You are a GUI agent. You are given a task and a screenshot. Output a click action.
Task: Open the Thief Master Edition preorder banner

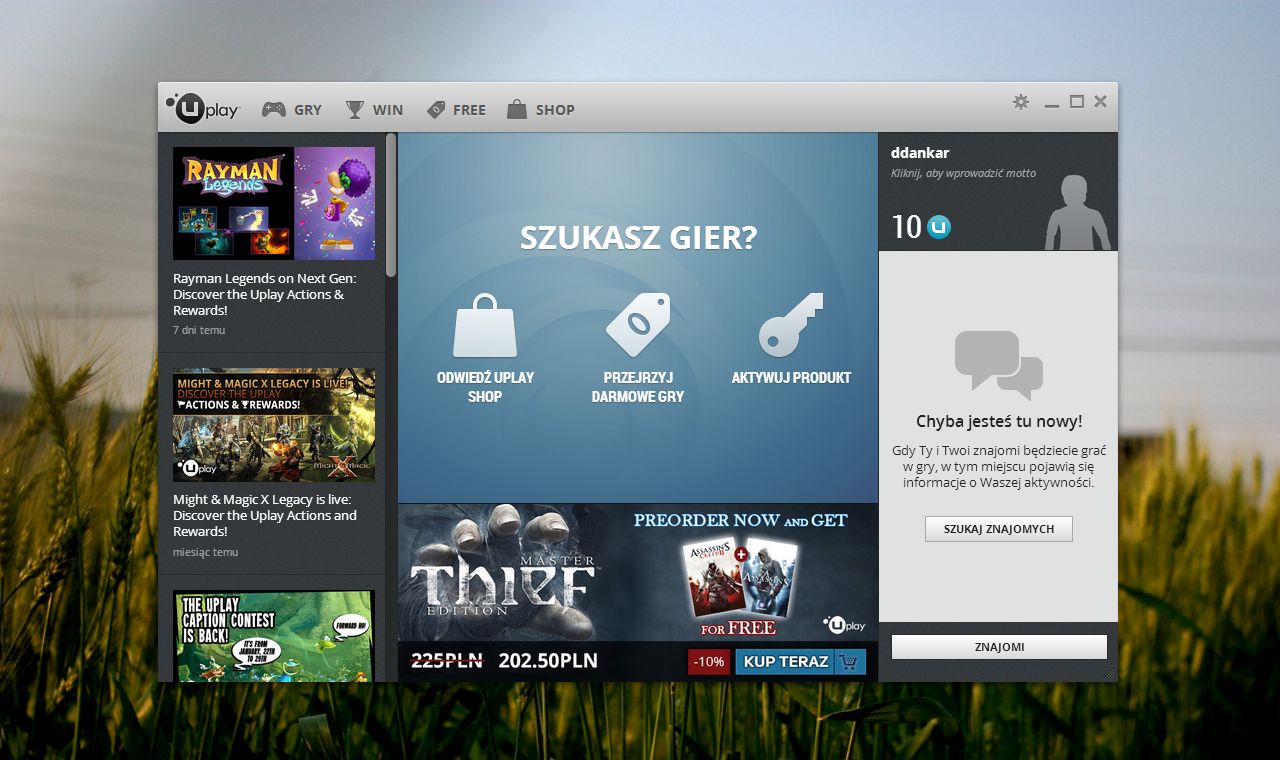point(638,572)
